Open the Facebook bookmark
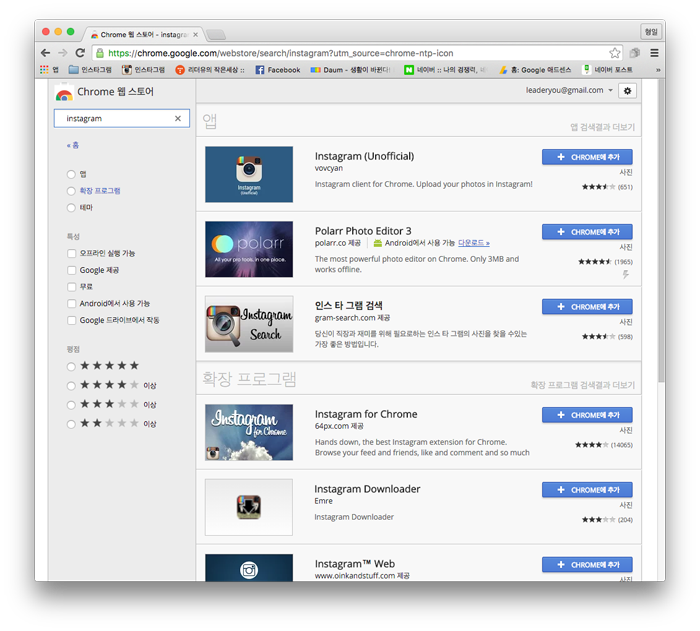This screenshot has width=700, height=631. pos(278,70)
